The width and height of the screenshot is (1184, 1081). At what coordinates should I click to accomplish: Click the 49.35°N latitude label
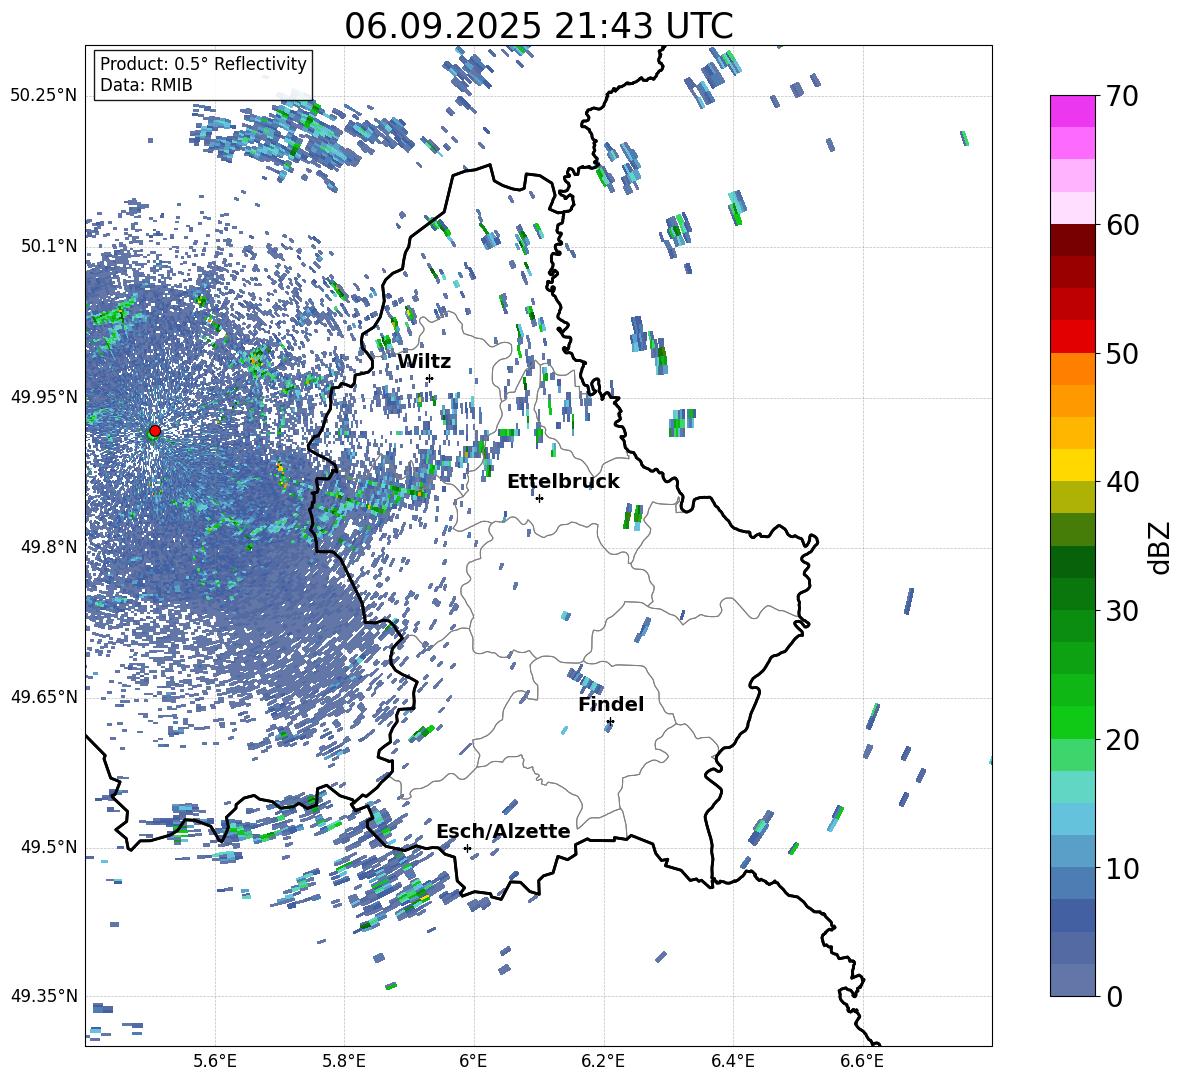coord(44,996)
